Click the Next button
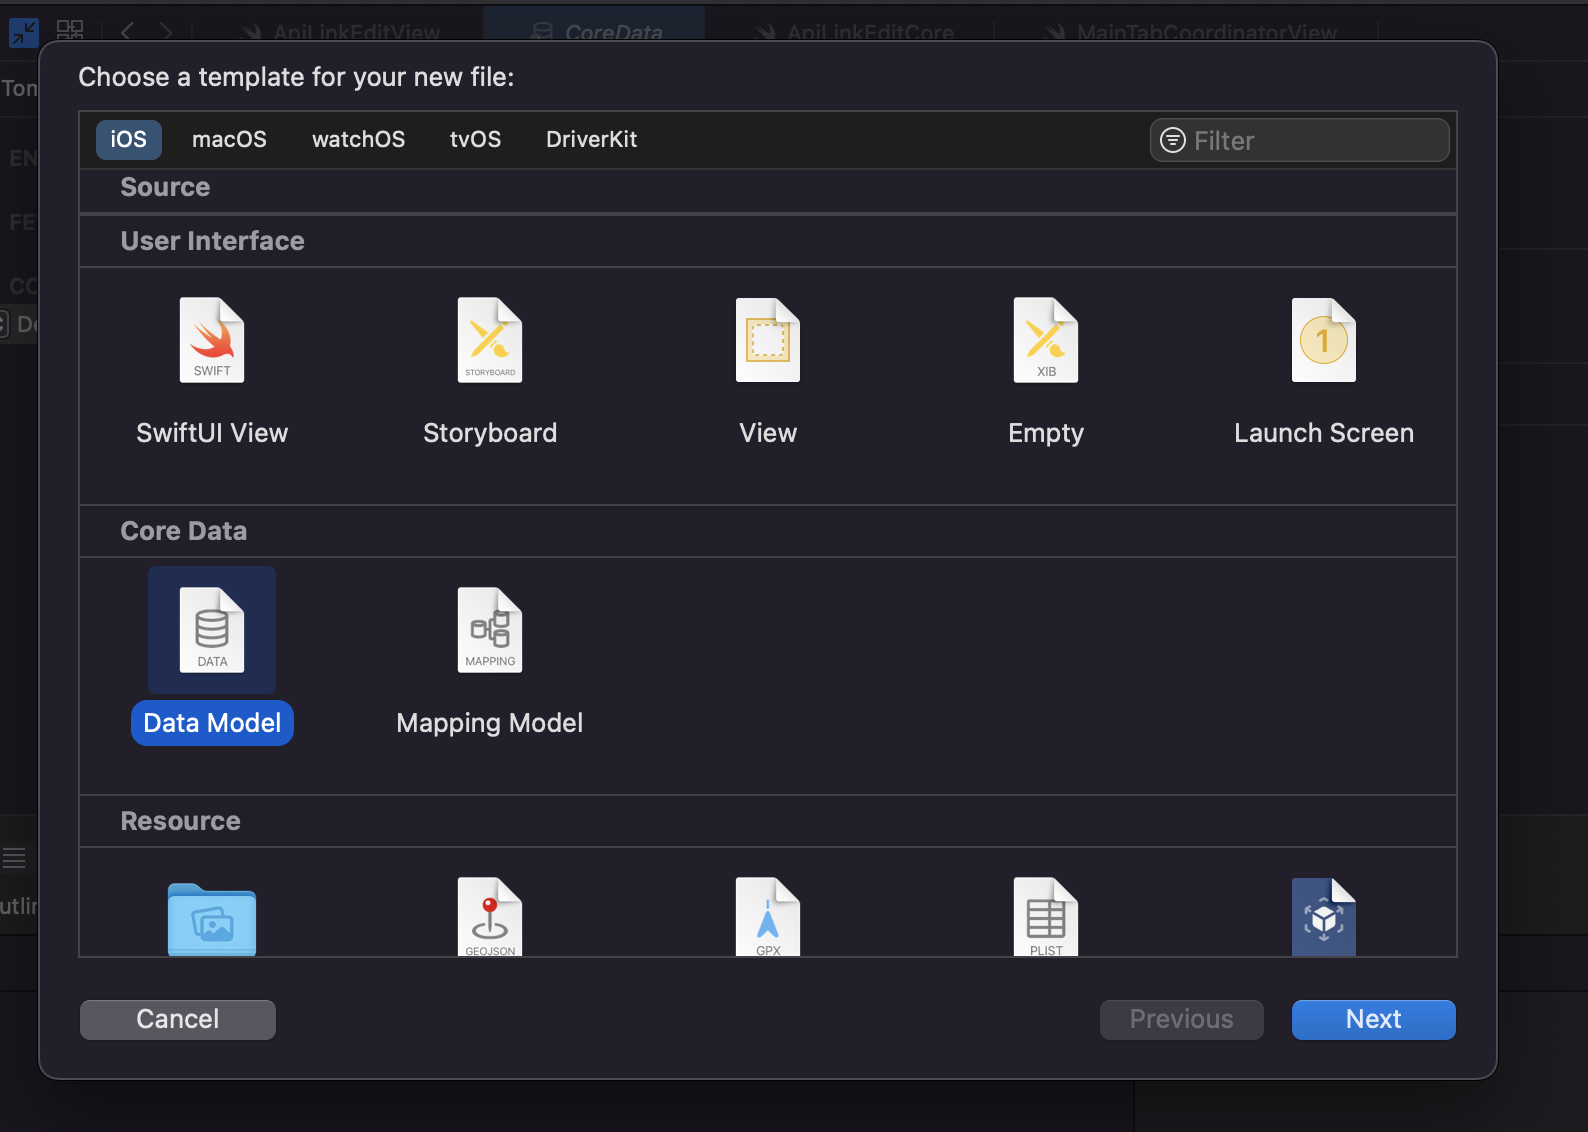Screen dimensions: 1588x1132 [x=1373, y=1019]
